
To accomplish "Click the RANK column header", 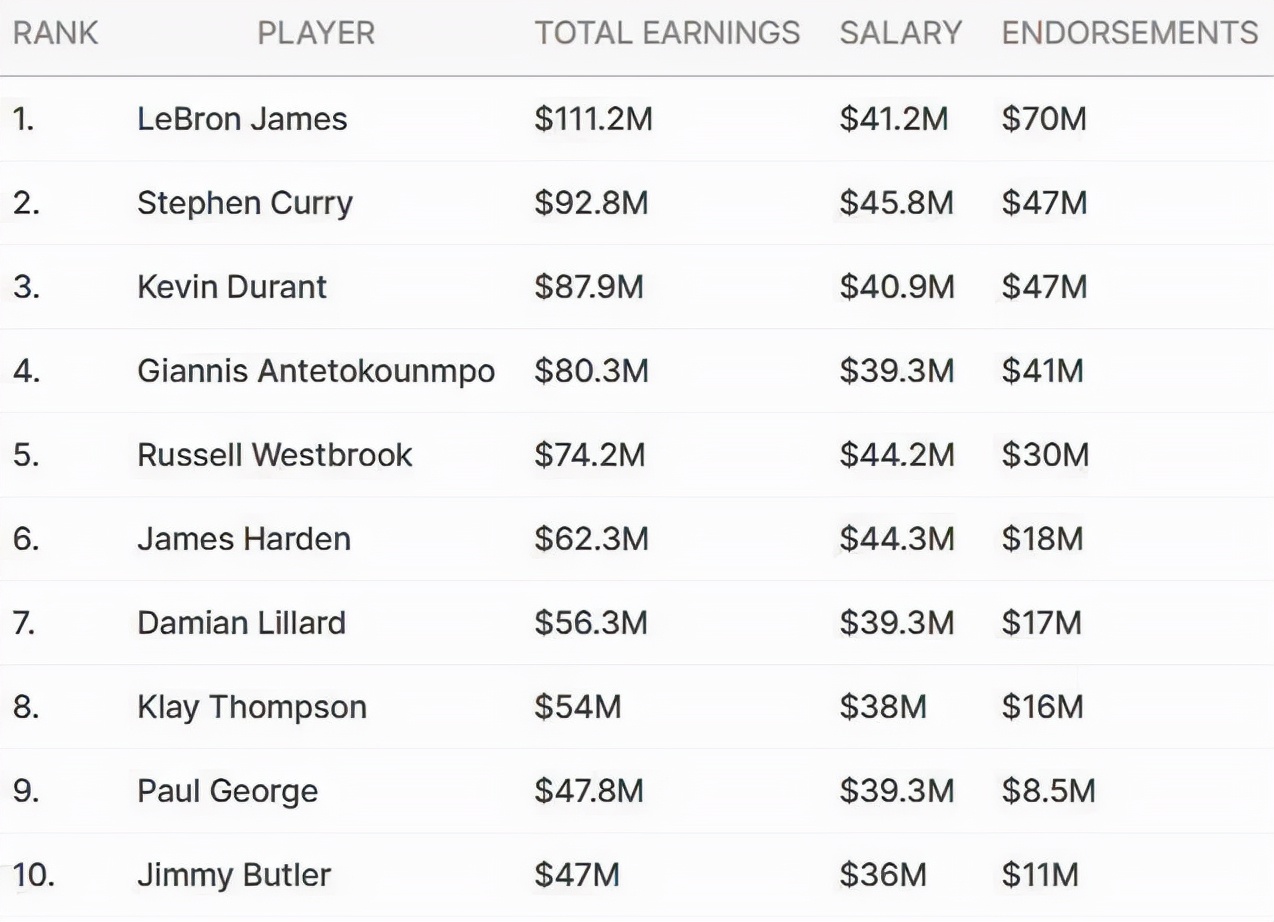I will [56, 33].
